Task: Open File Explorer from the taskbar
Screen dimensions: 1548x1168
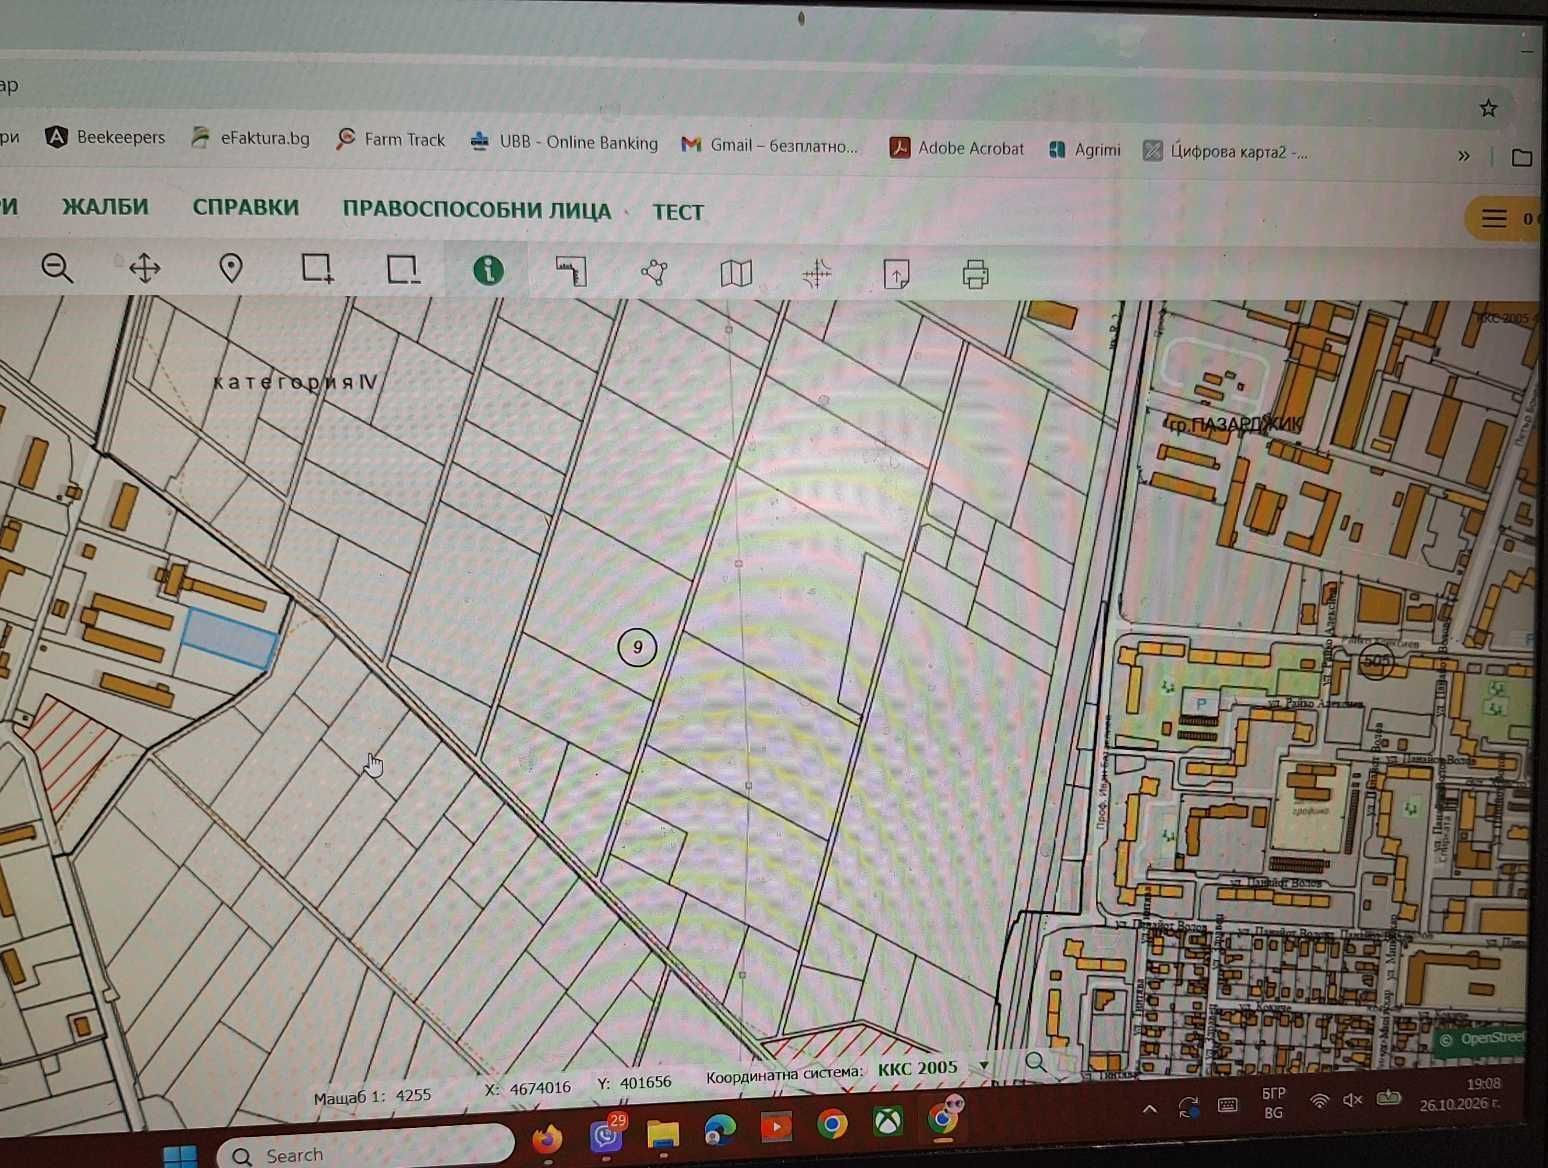Action: 662,1133
